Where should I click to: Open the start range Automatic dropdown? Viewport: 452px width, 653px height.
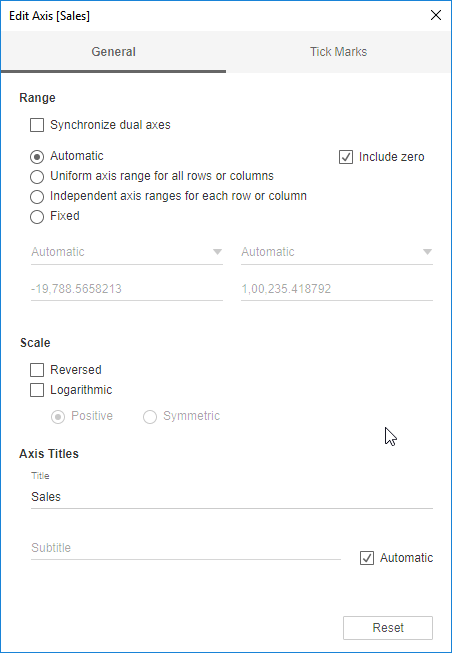127,252
